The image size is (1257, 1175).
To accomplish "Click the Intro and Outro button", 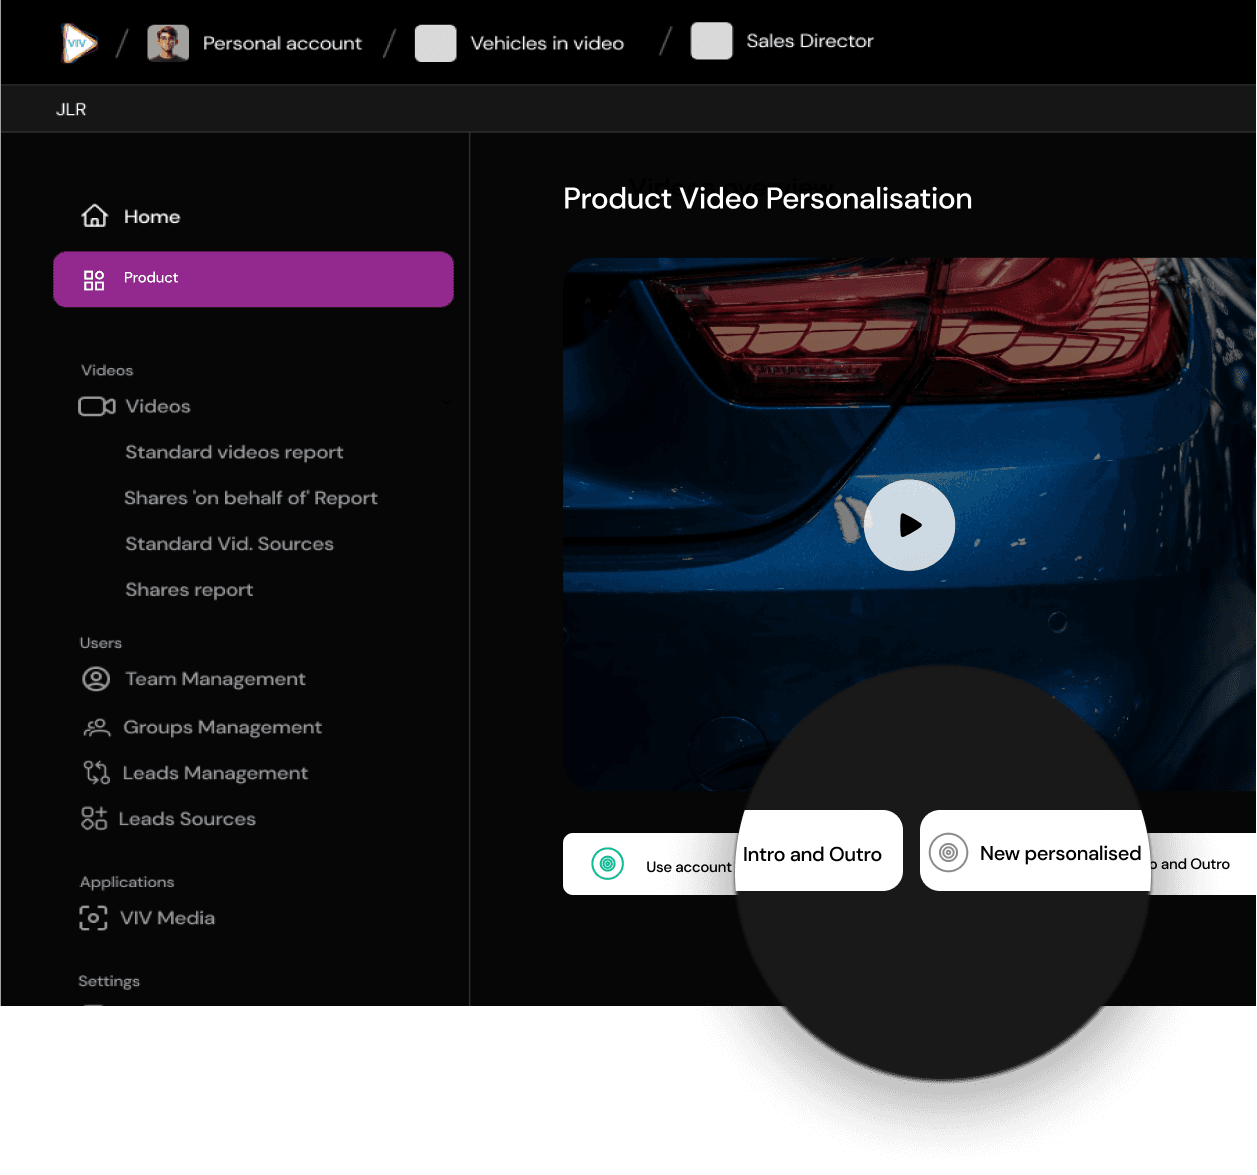I will (811, 852).
